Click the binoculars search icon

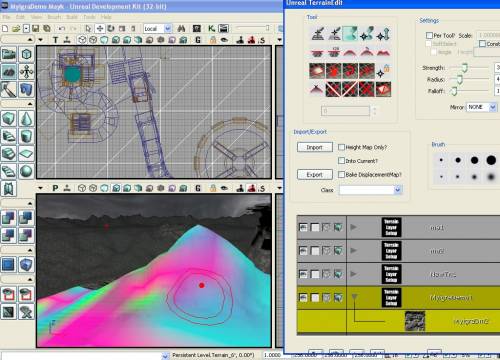(x=181, y=29)
